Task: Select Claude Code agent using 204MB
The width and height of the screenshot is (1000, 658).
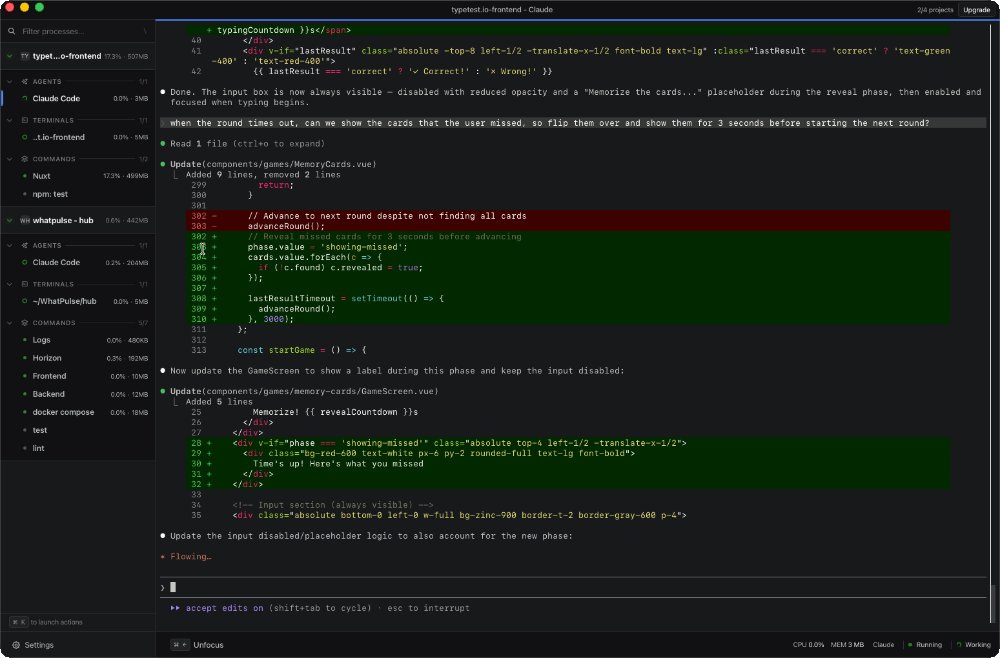Action: [78, 263]
